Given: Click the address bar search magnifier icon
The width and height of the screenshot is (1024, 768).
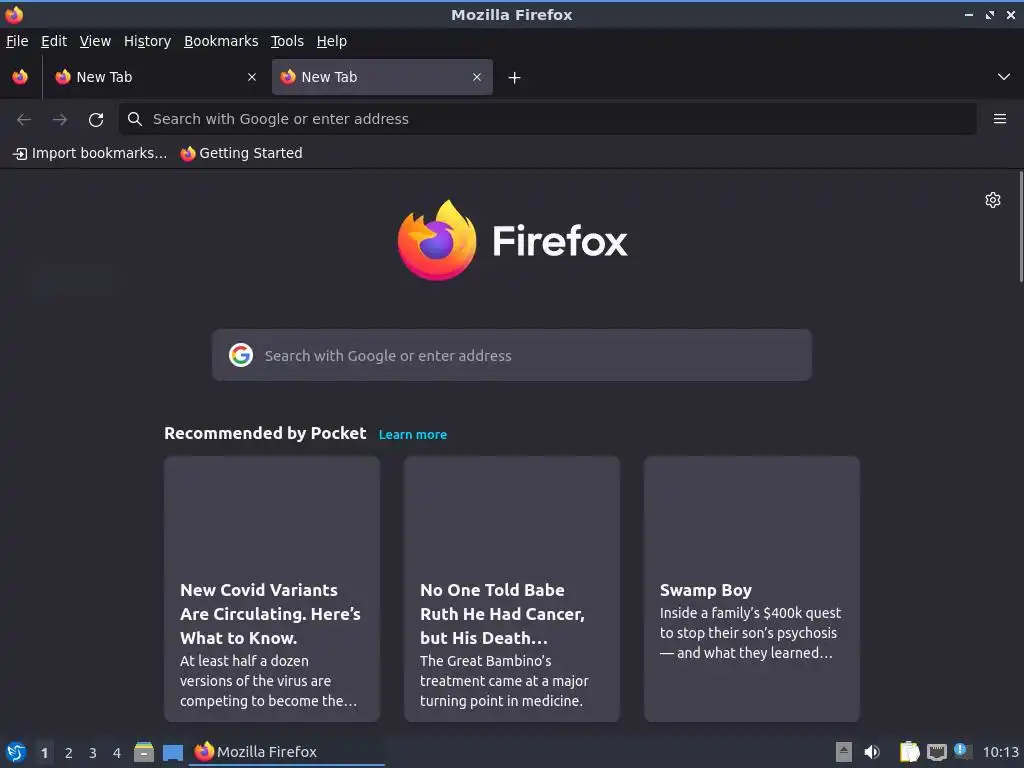Looking at the screenshot, I should tap(135, 119).
